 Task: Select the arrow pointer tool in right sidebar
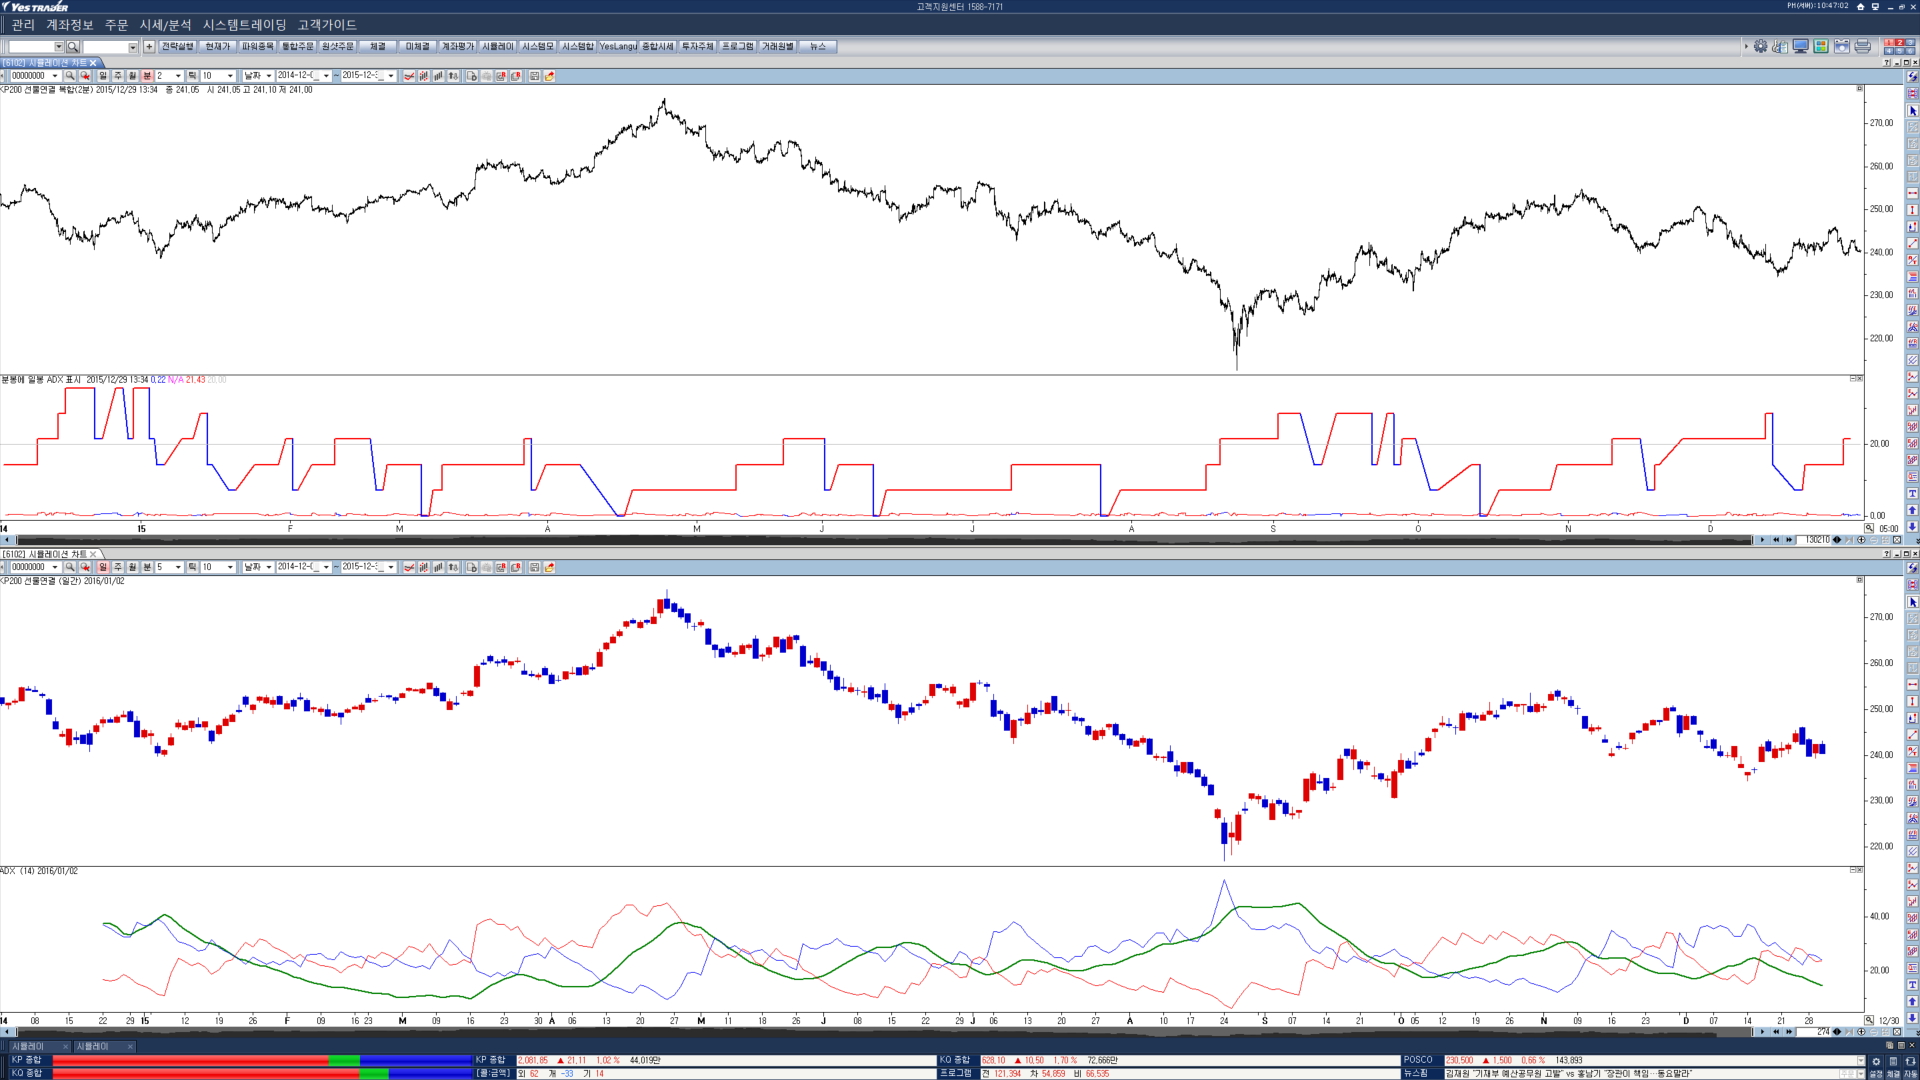click(x=1912, y=111)
